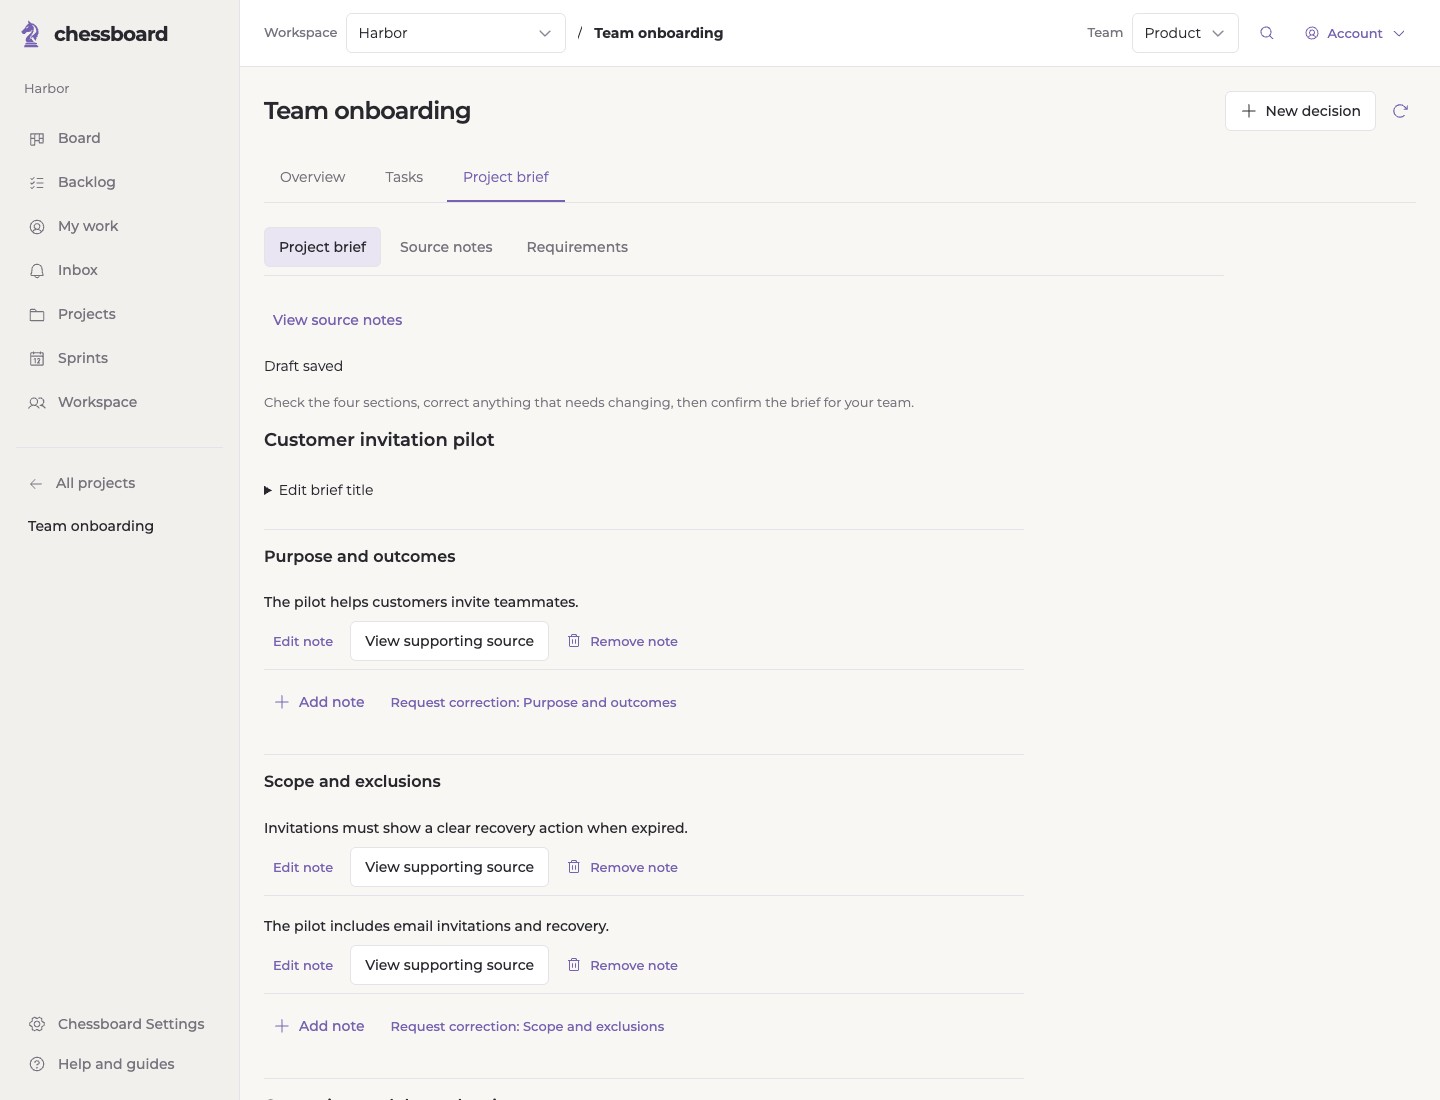The height and width of the screenshot is (1100, 1440).
Task: Request correction for Purpose and outcomes
Action: click(533, 702)
